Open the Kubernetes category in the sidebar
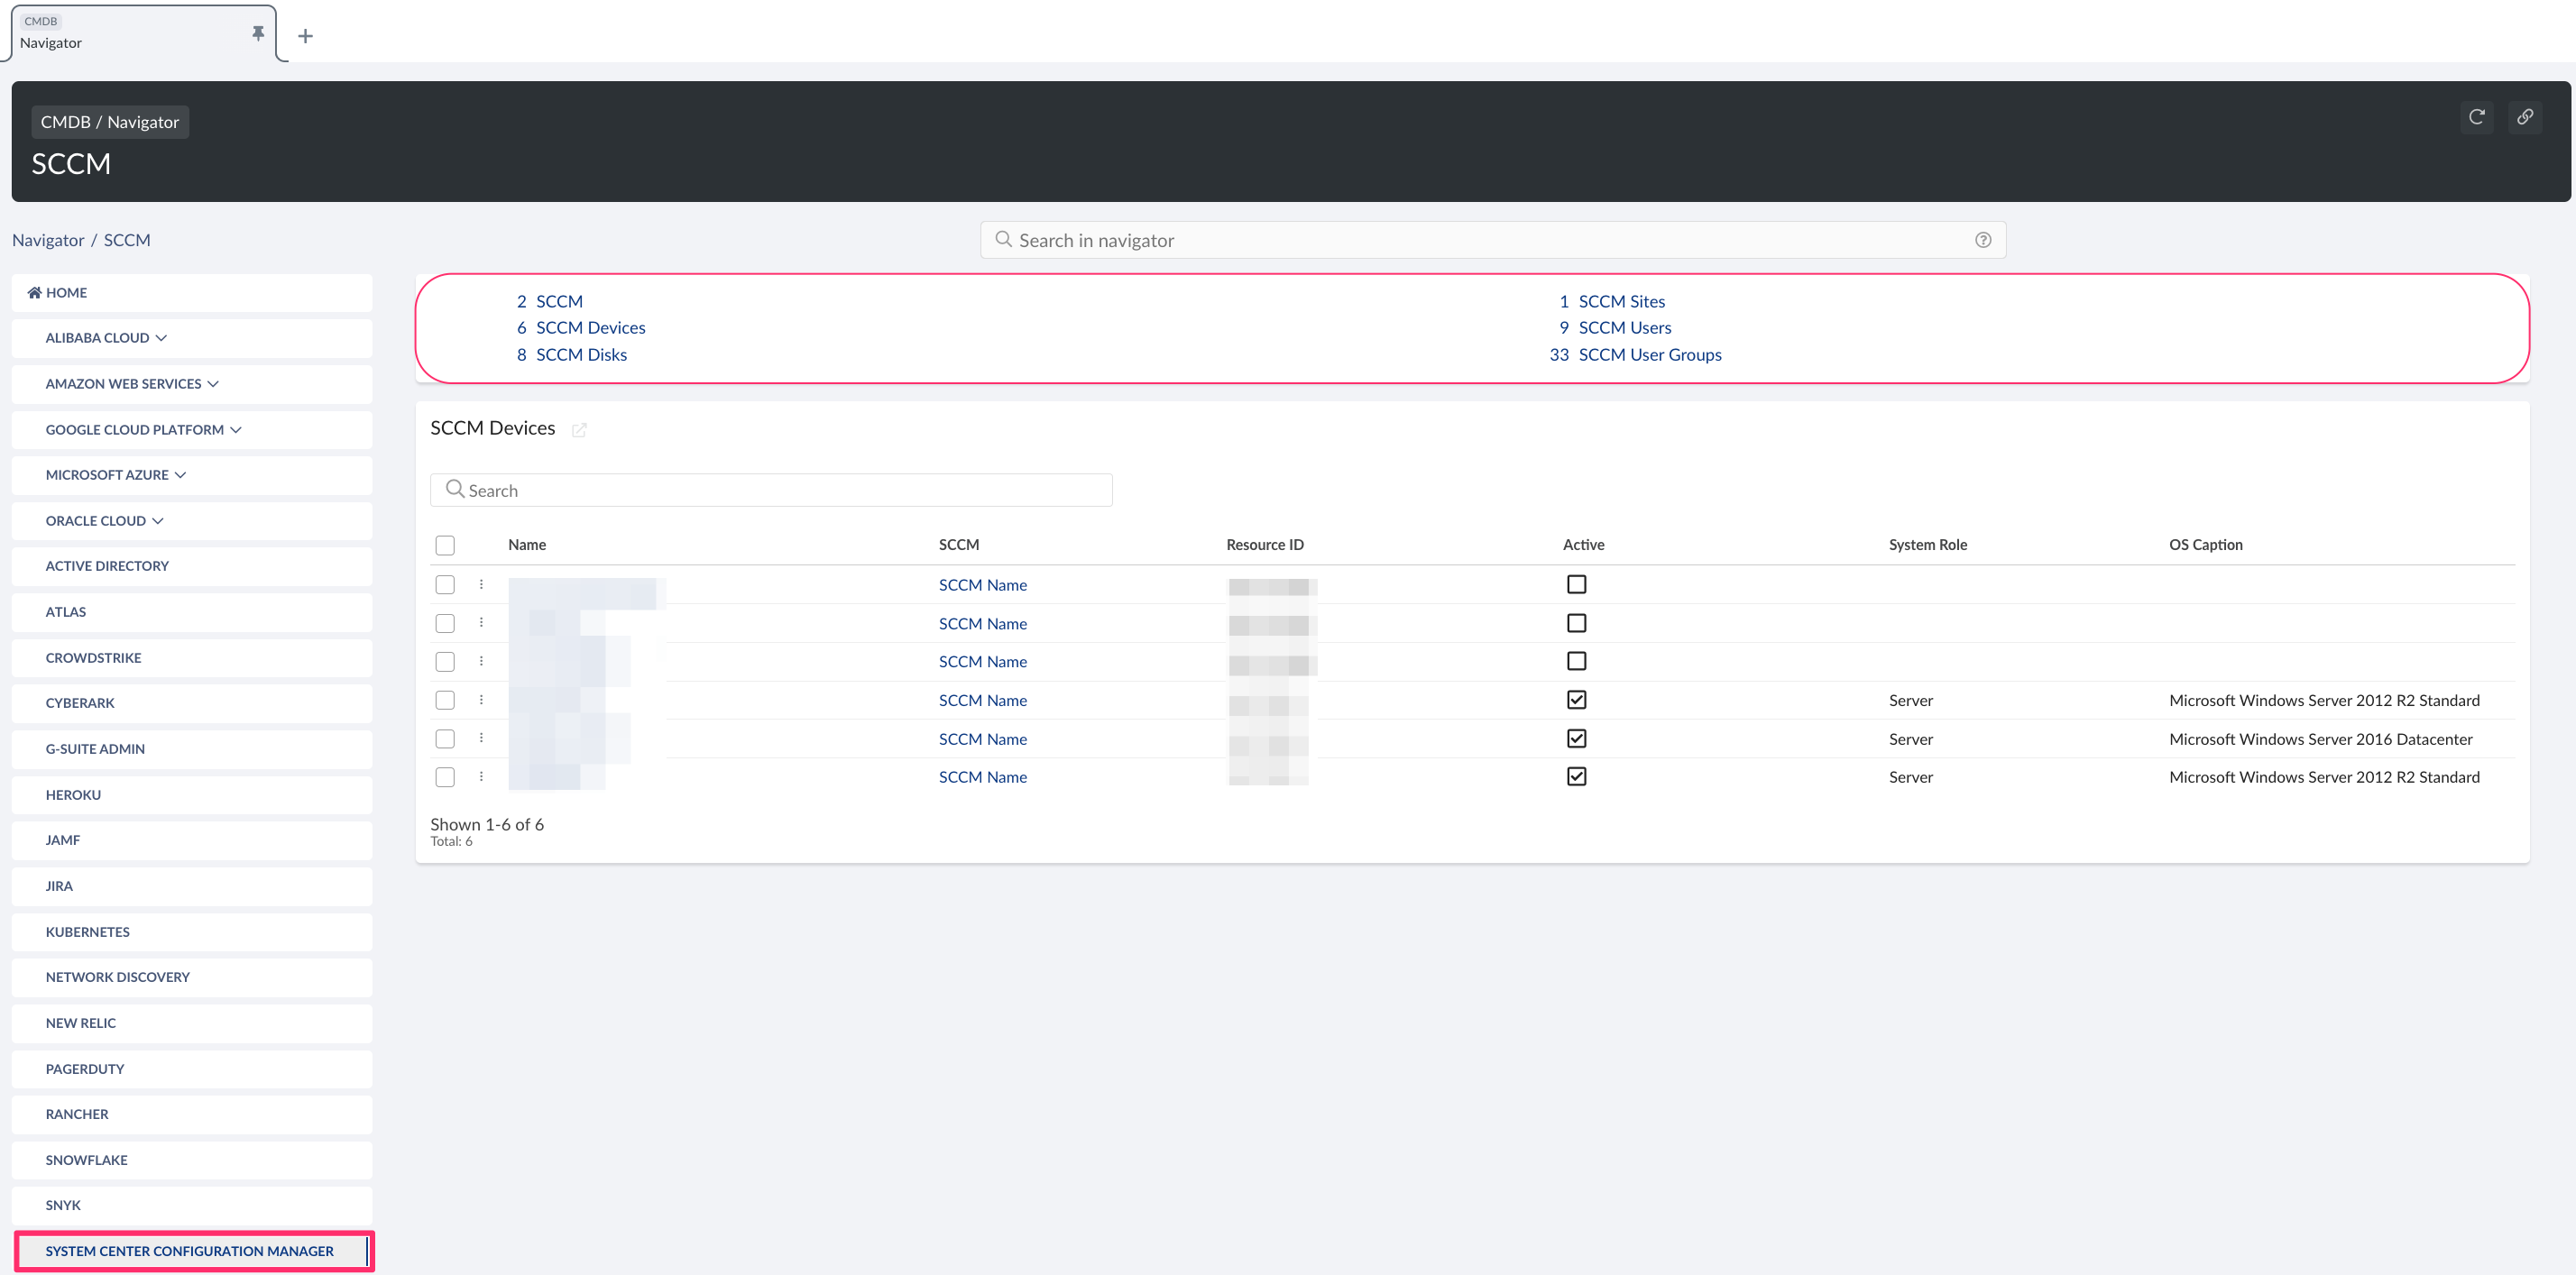 (x=87, y=931)
